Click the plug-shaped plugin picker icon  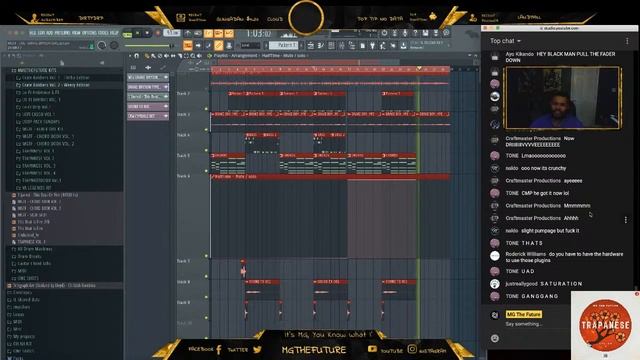372,46
